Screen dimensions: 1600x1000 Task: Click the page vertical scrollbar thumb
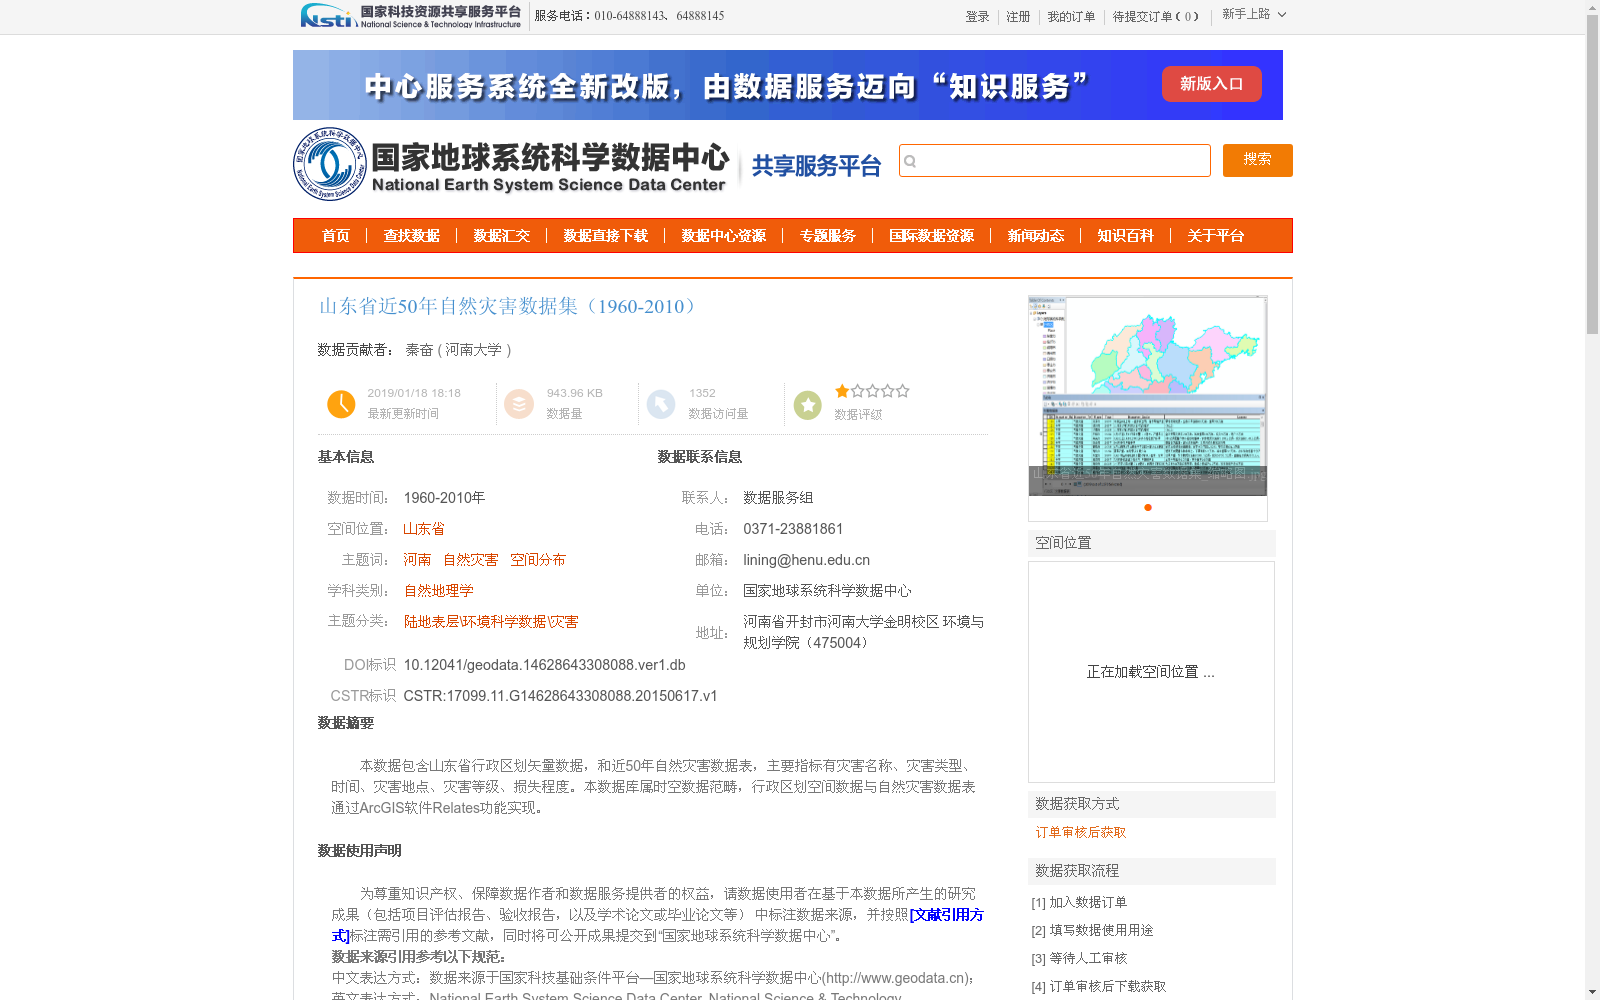[x=1592, y=175]
